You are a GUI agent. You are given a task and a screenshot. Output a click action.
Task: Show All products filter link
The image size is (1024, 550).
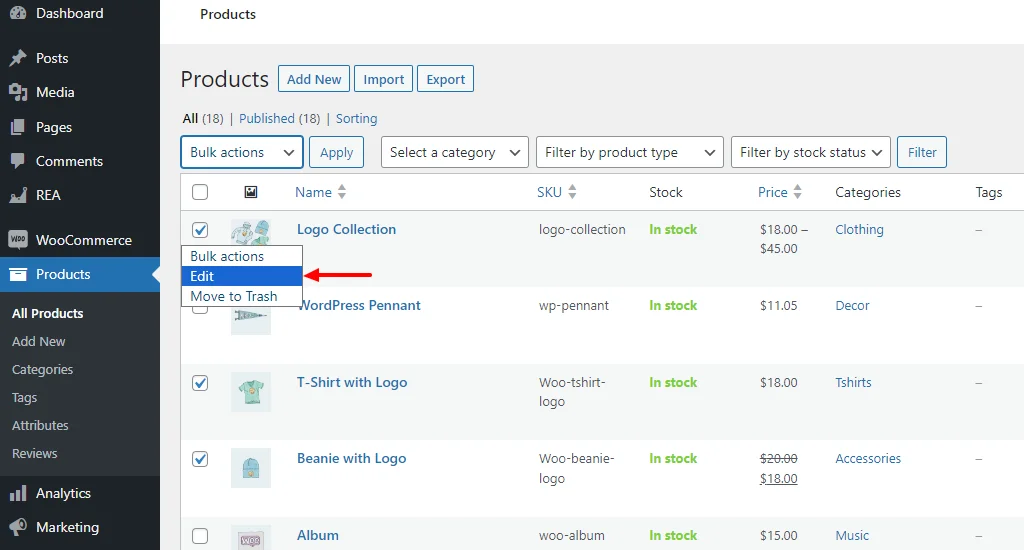click(x=202, y=118)
